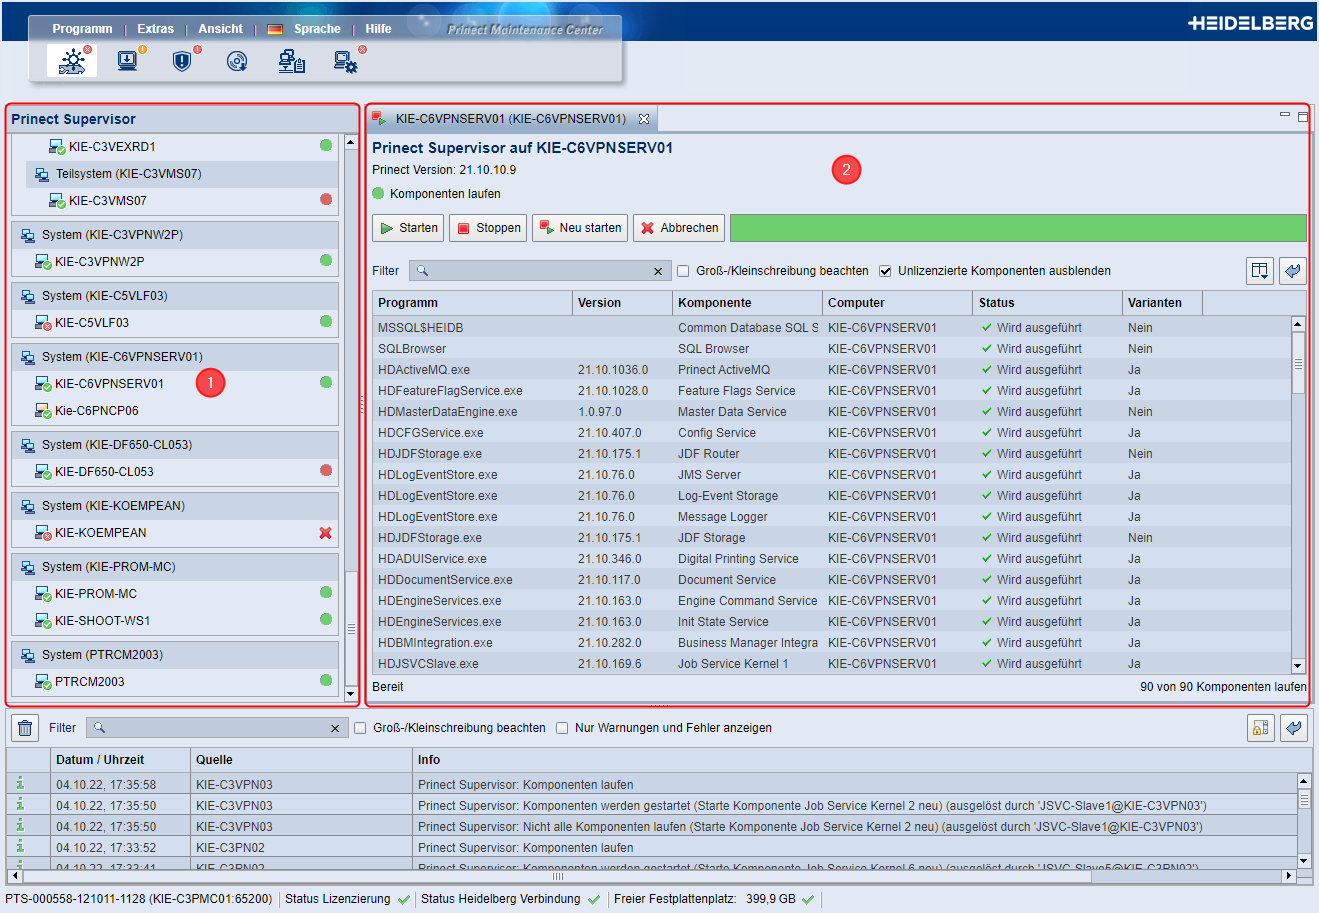
Task: Open the Ansicht menu
Action: point(220,29)
